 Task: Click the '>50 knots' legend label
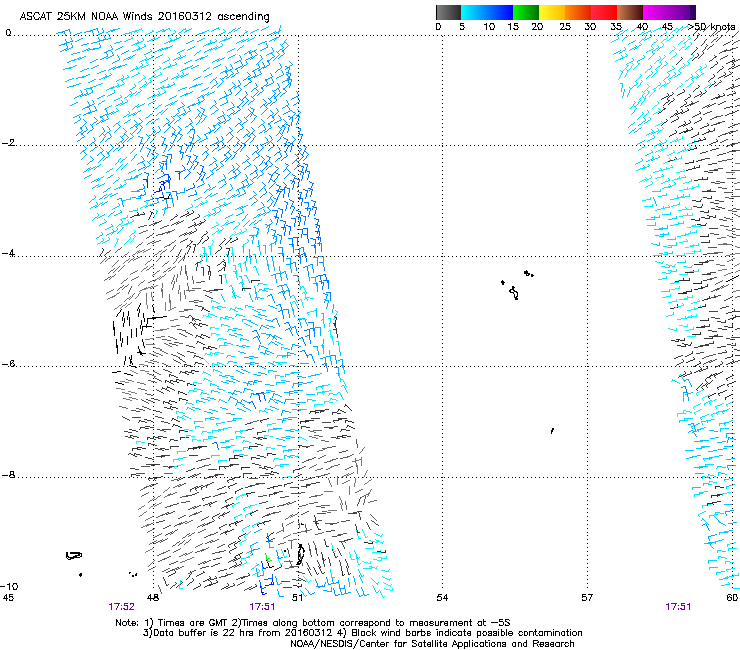[712, 27]
